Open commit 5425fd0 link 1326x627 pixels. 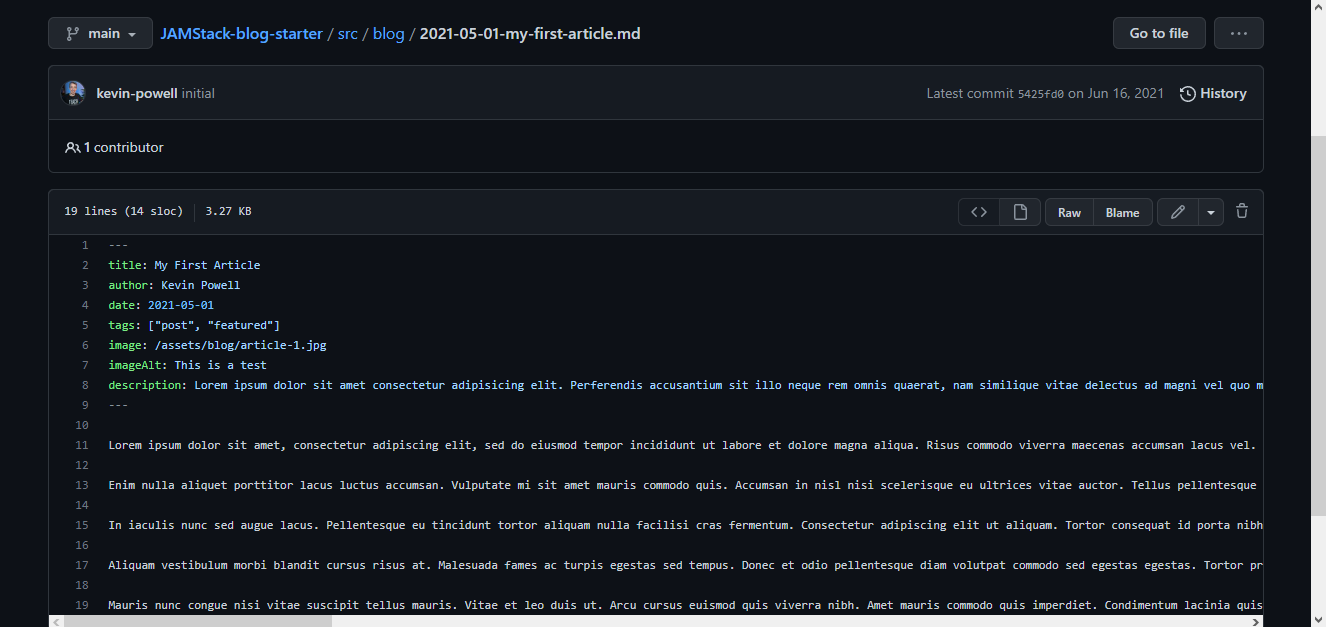(x=1040, y=94)
